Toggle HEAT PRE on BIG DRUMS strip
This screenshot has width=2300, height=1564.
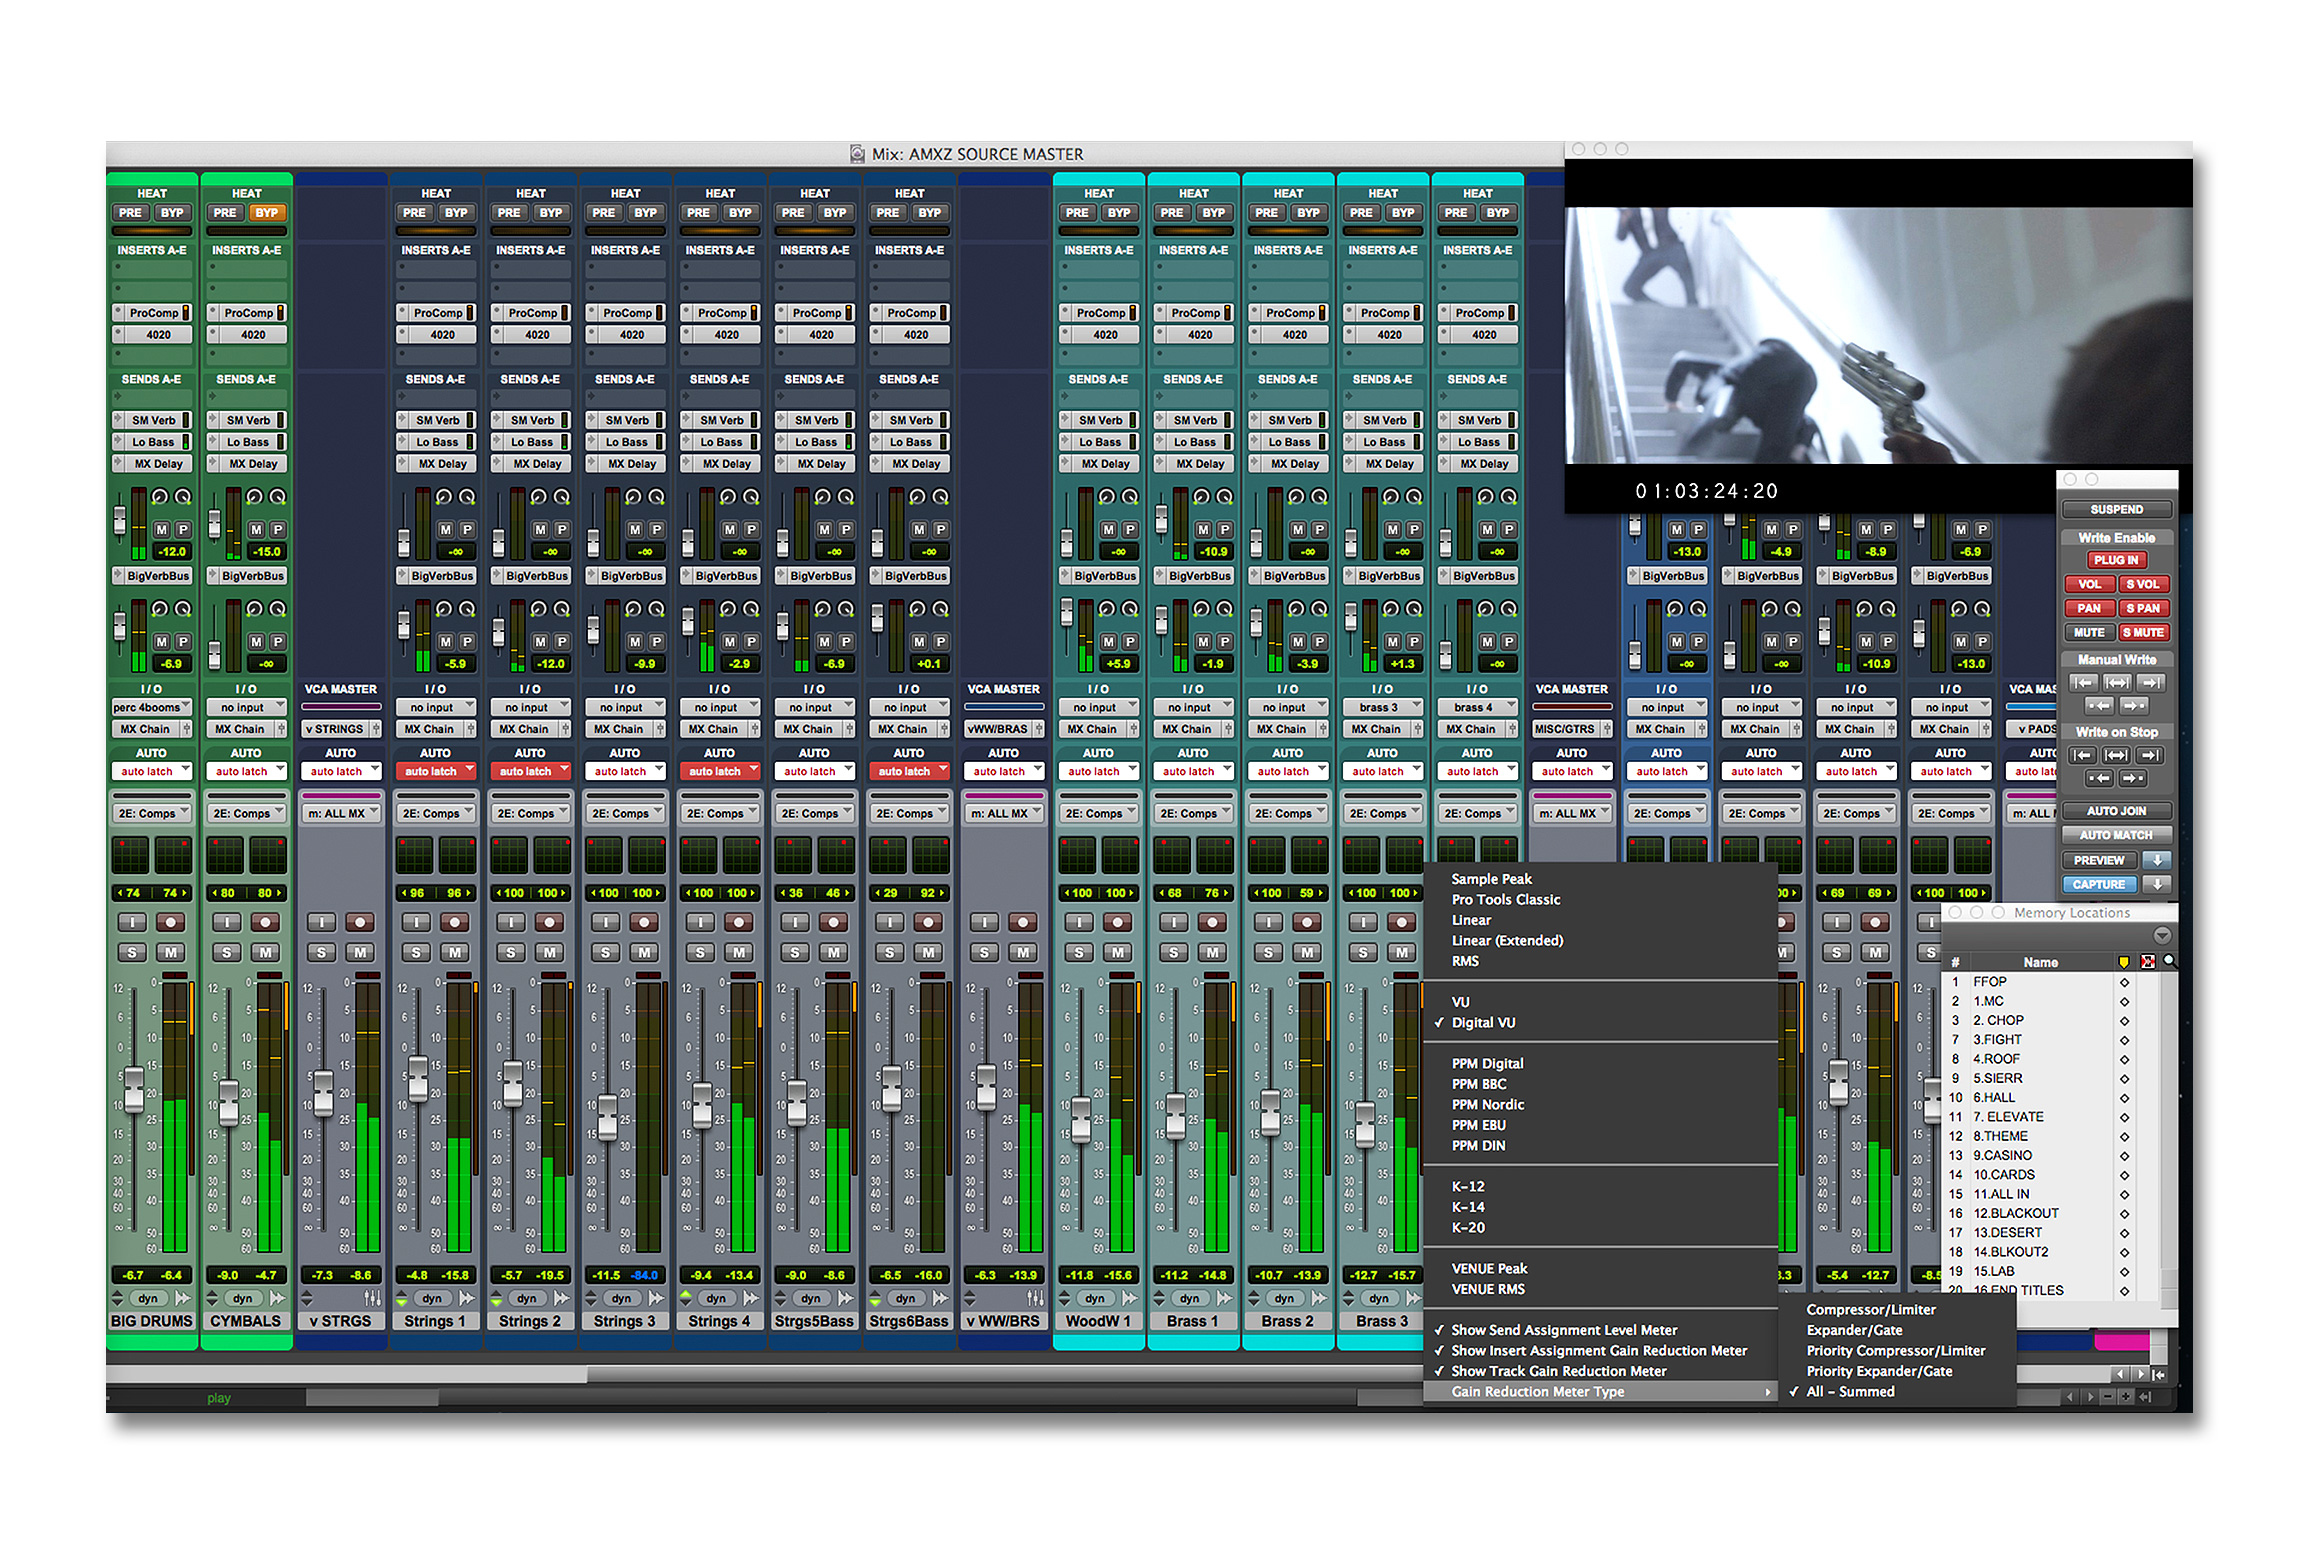click(131, 213)
